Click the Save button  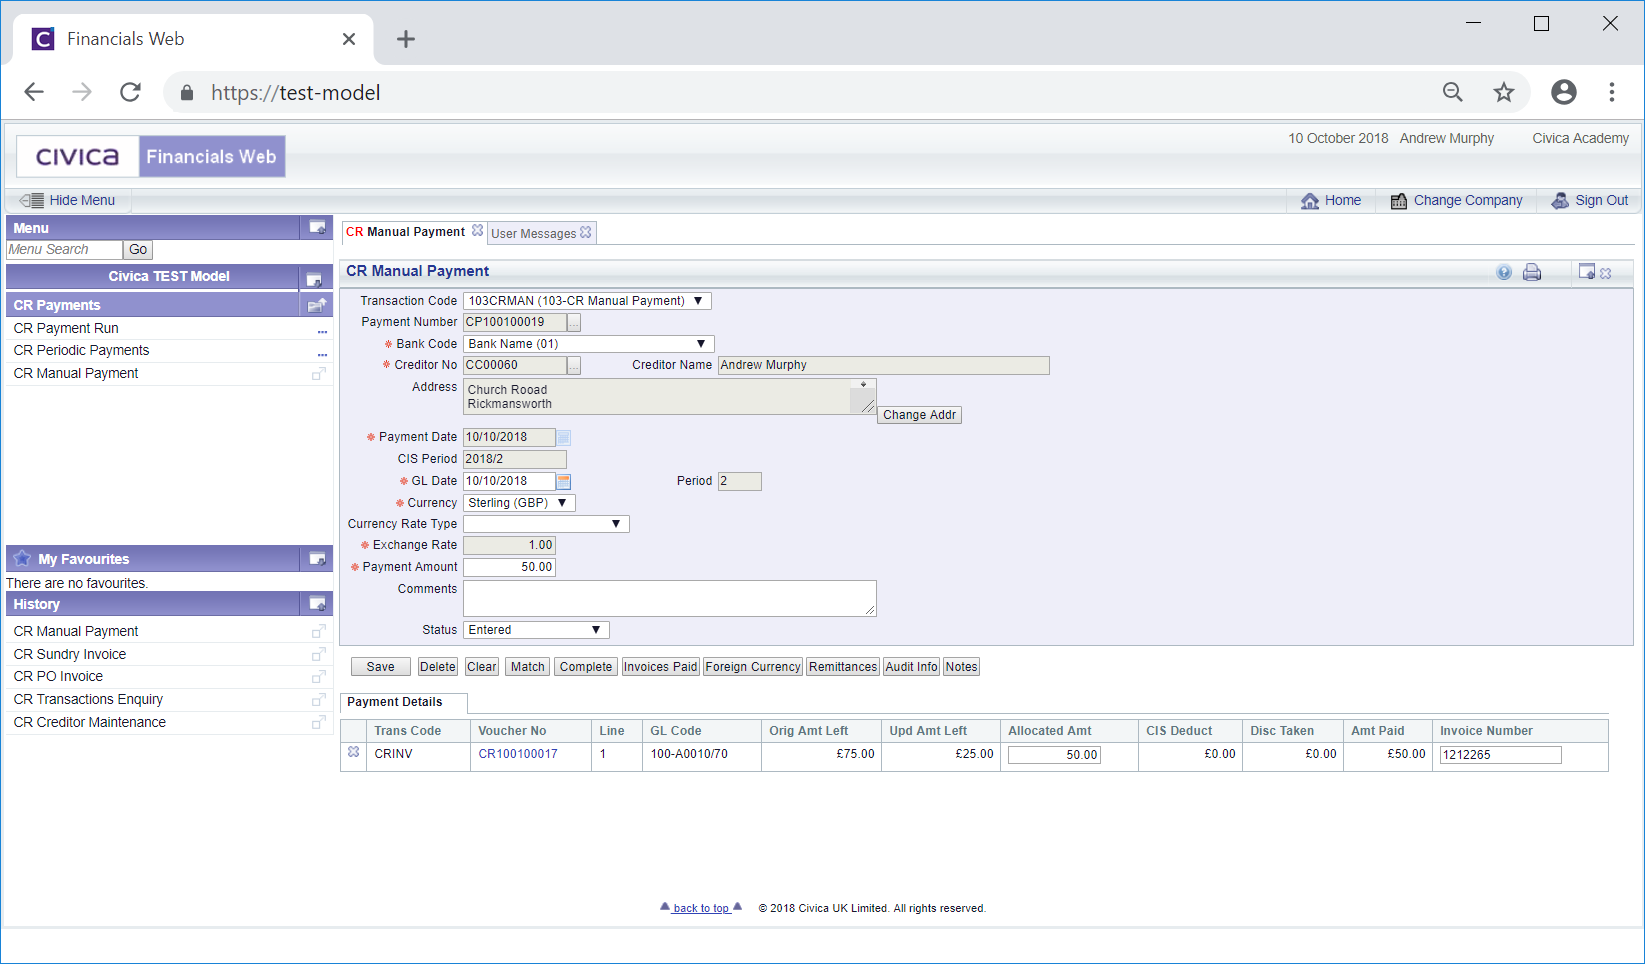pos(380,667)
